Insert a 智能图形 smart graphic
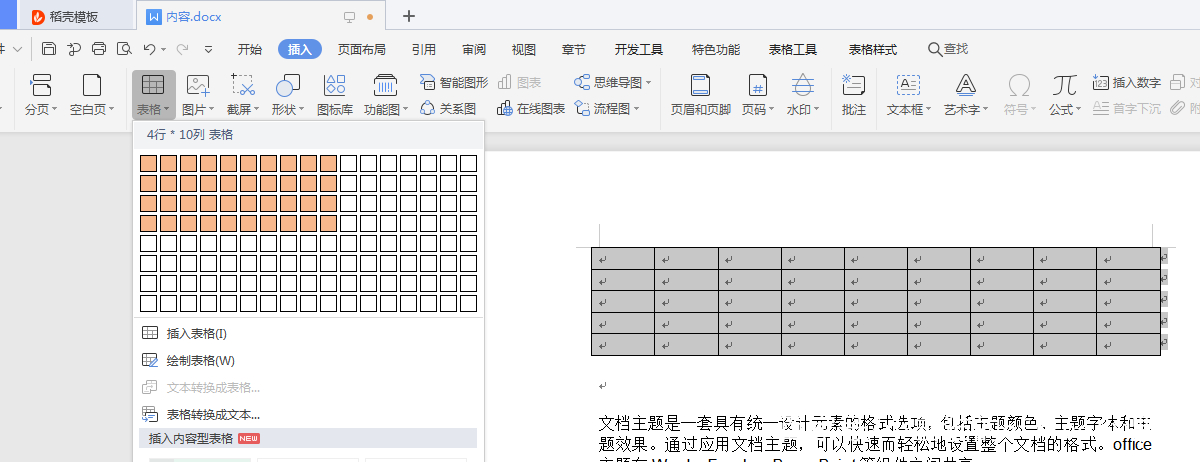Screen dimensions: 1200x462 [x=454, y=82]
